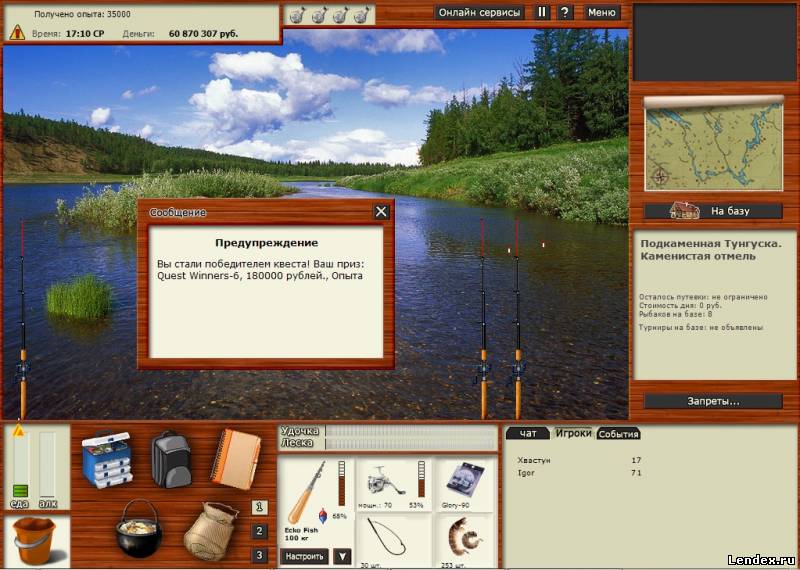The image size is (800, 570).
Task: Select the Ecko Fish rod slot
Action: 316,501
